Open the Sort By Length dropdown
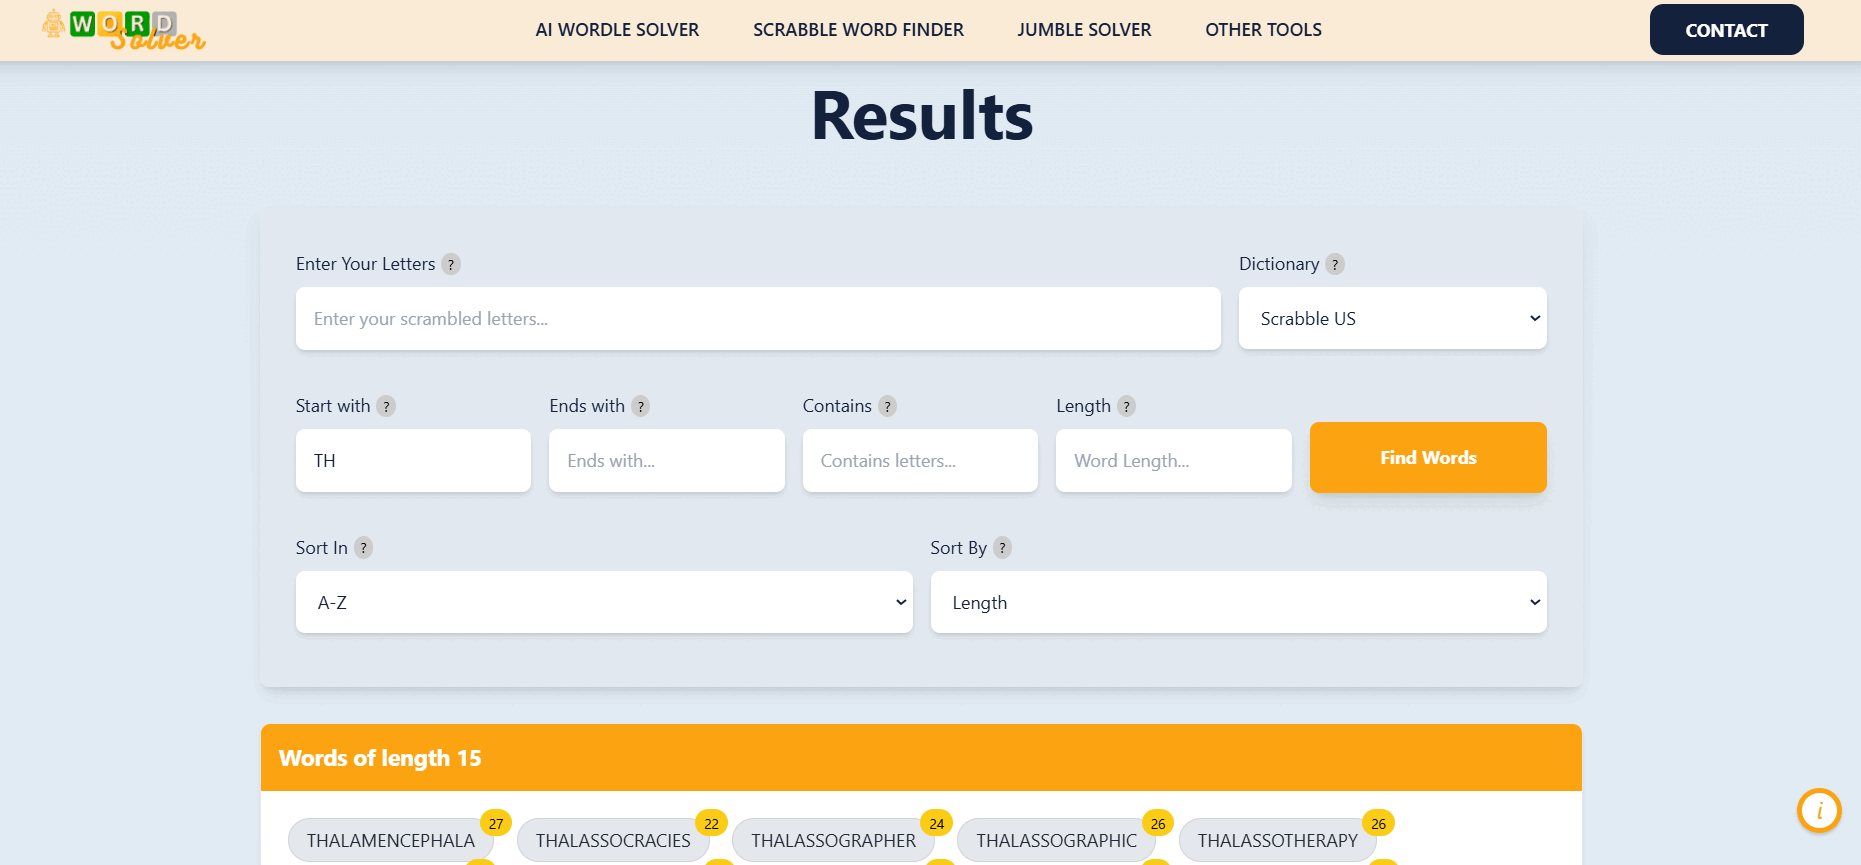 coord(1238,602)
